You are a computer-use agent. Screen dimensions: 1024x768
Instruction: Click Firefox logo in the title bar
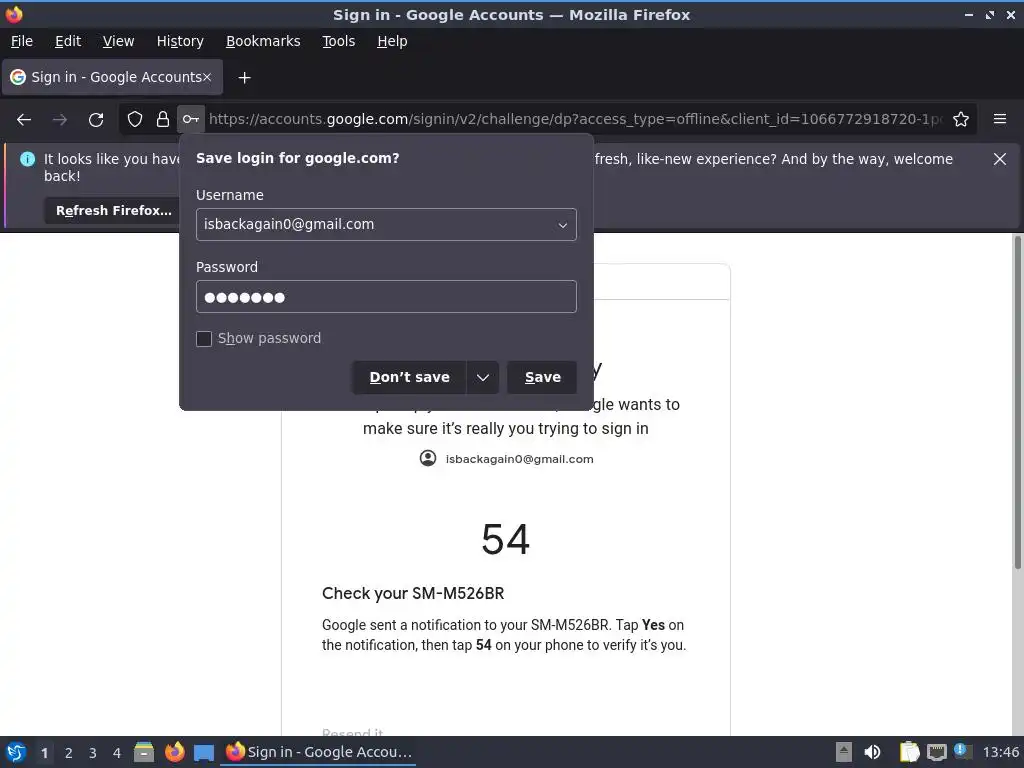coord(14,14)
